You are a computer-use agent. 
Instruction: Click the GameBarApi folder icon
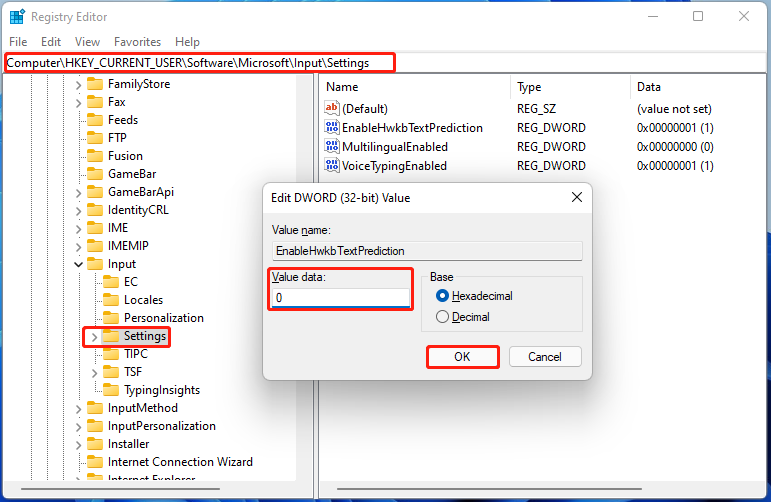coord(95,192)
